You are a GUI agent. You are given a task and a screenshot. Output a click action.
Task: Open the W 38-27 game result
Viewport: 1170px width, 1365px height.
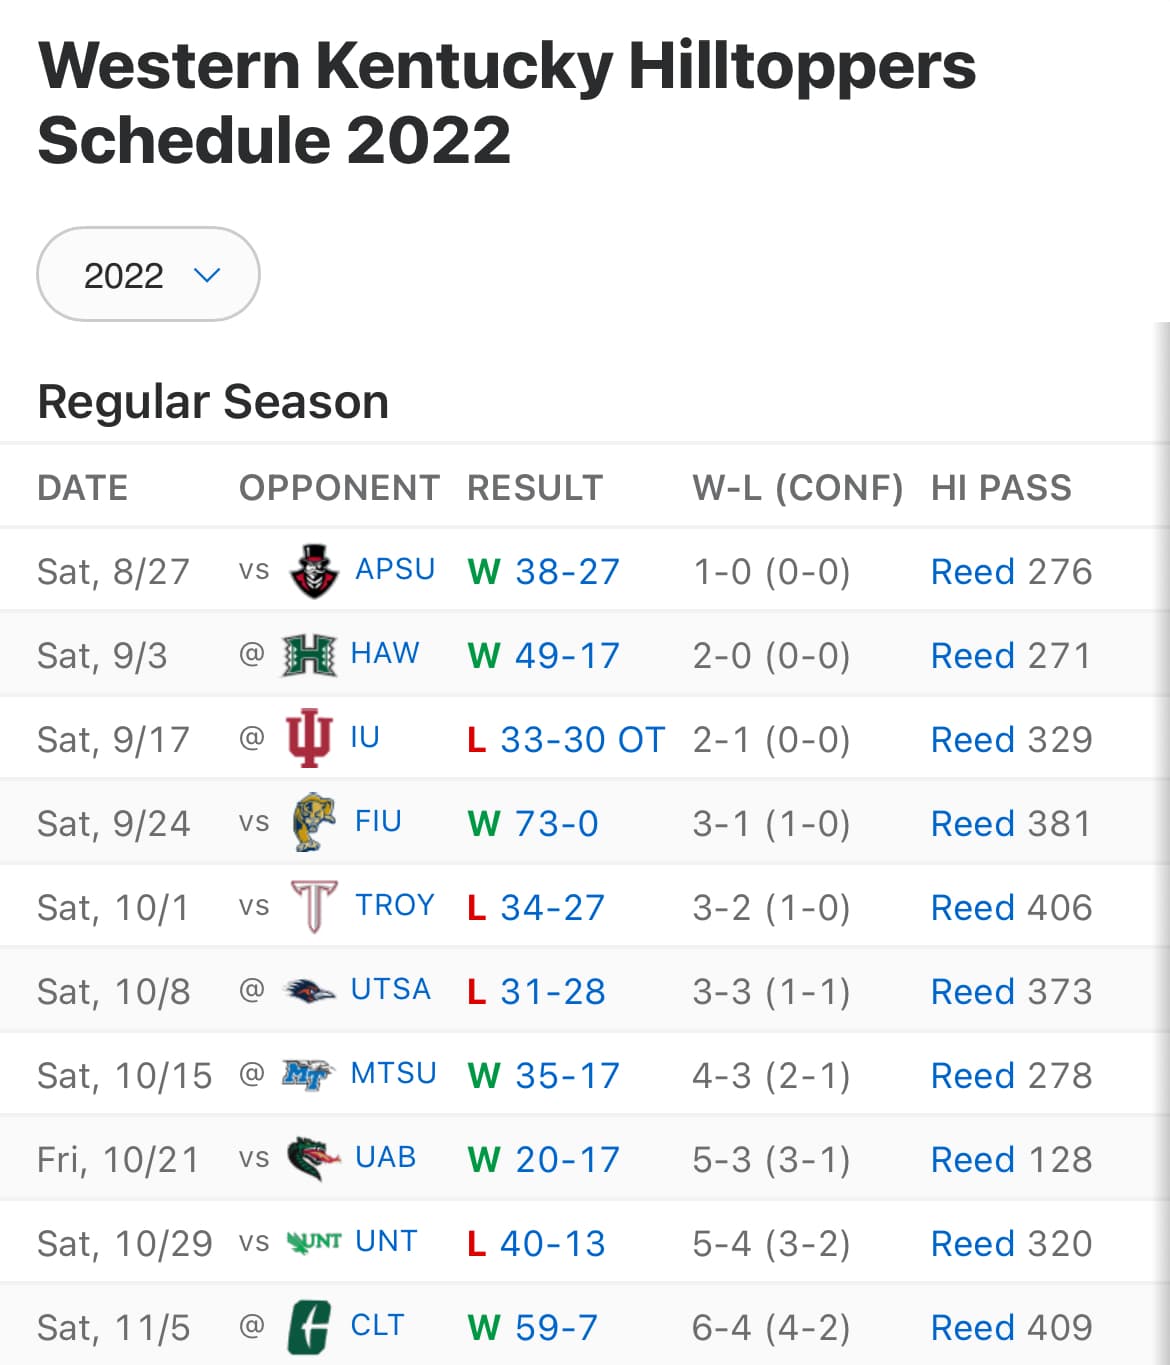(543, 572)
